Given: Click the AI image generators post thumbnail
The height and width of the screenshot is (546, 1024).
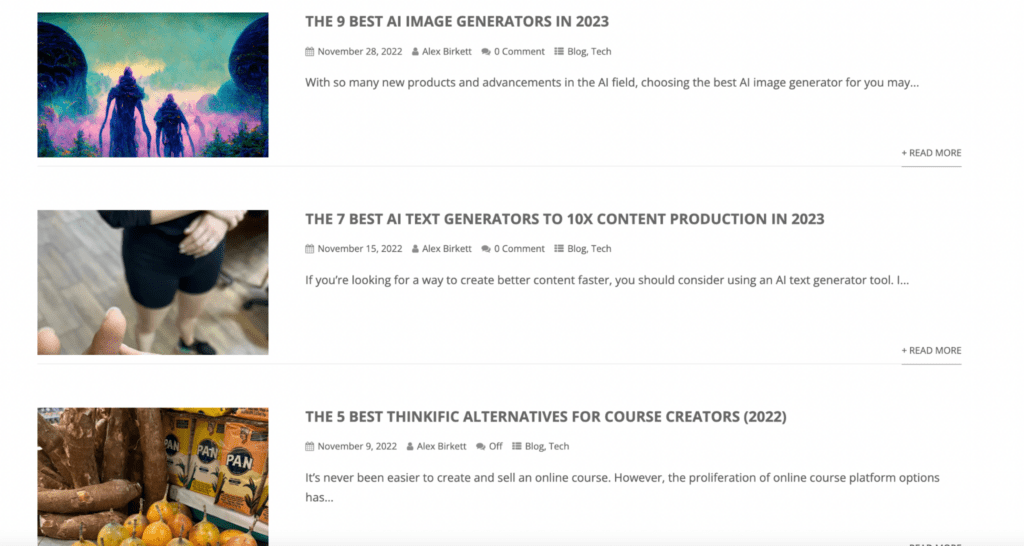Looking at the screenshot, I should [x=153, y=85].
